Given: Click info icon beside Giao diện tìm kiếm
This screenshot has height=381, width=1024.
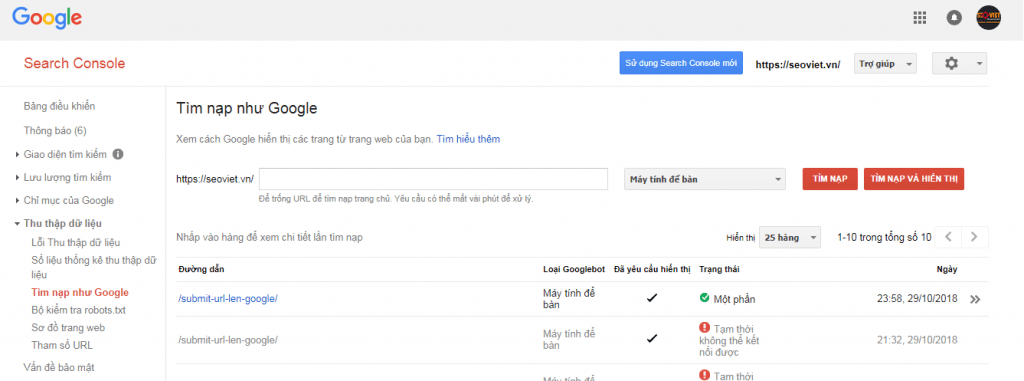Looking at the screenshot, I should click(118, 155).
